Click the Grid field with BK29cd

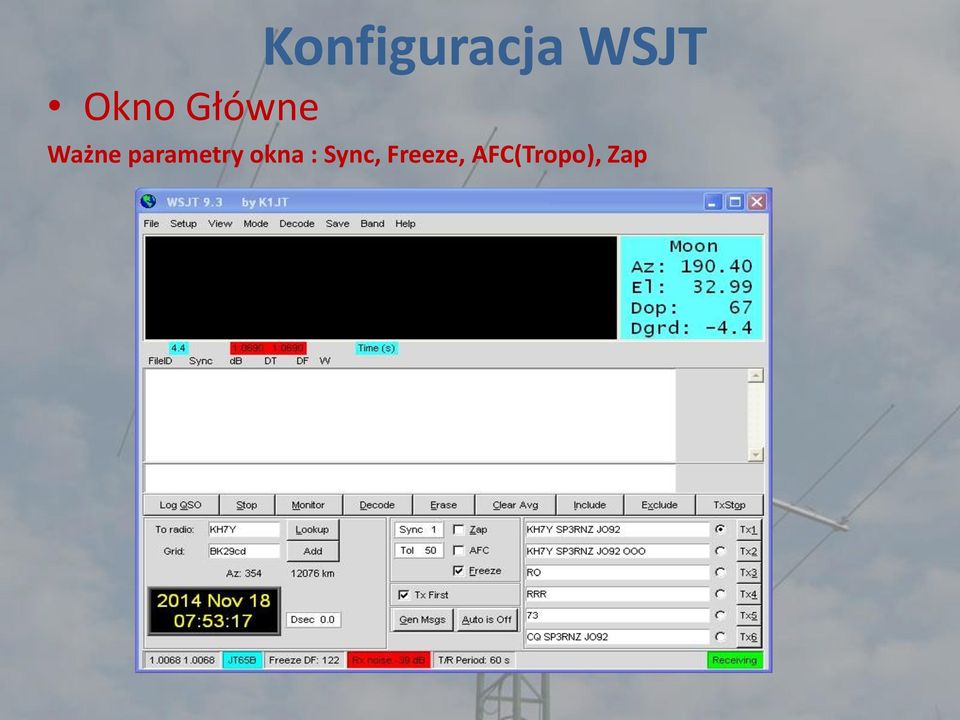[x=244, y=551]
